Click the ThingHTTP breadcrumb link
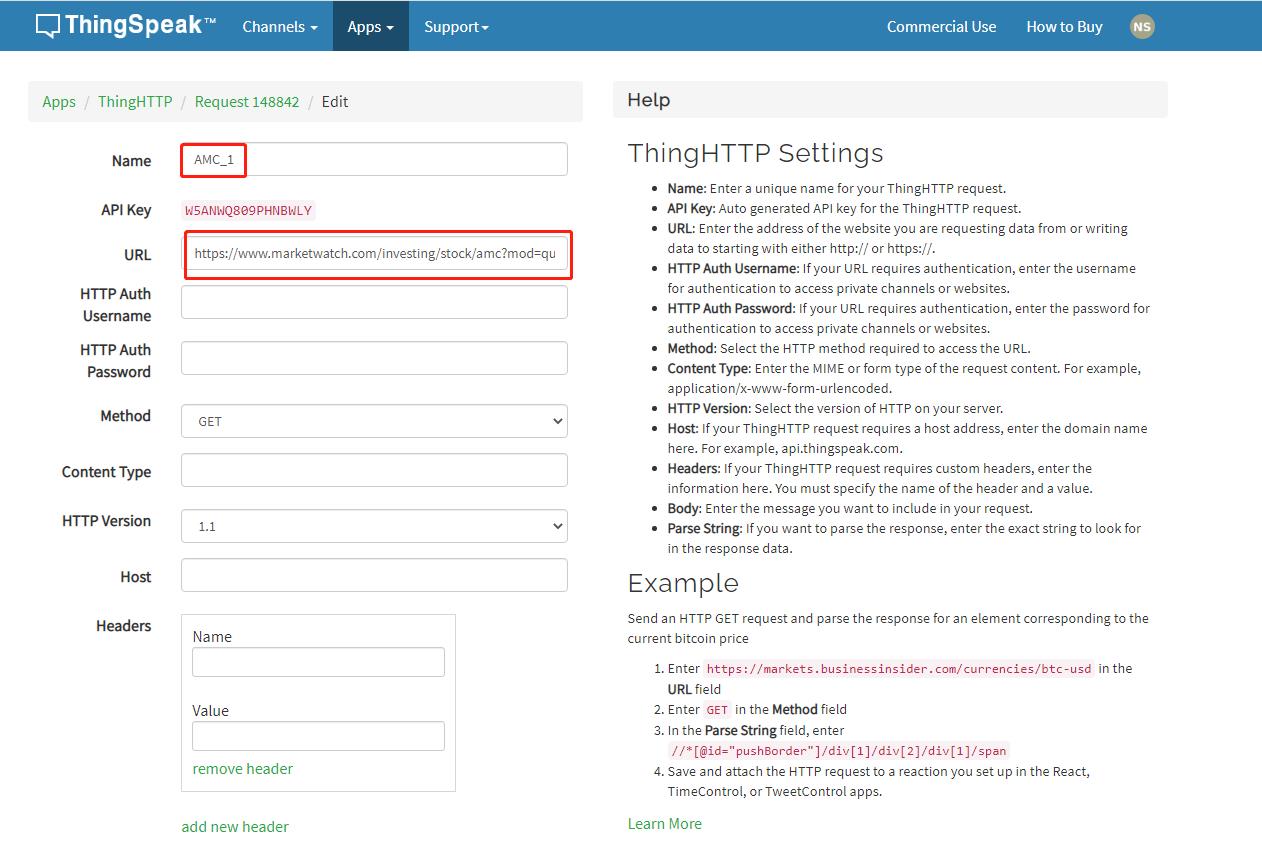Viewport: 1262px width, 847px height. click(x=135, y=102)
